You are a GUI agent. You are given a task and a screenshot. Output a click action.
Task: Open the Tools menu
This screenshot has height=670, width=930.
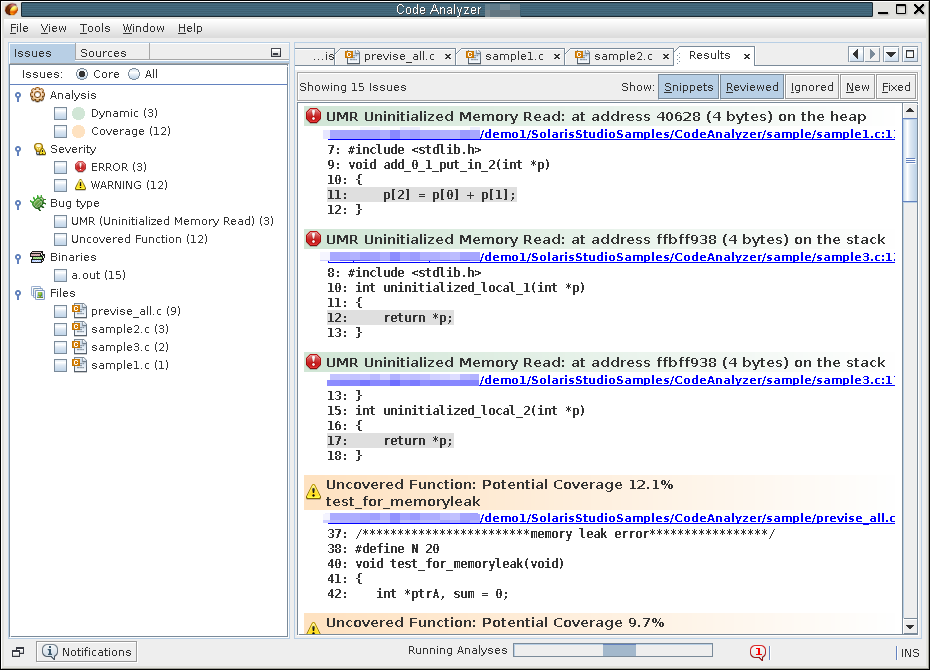coord(95,28)
